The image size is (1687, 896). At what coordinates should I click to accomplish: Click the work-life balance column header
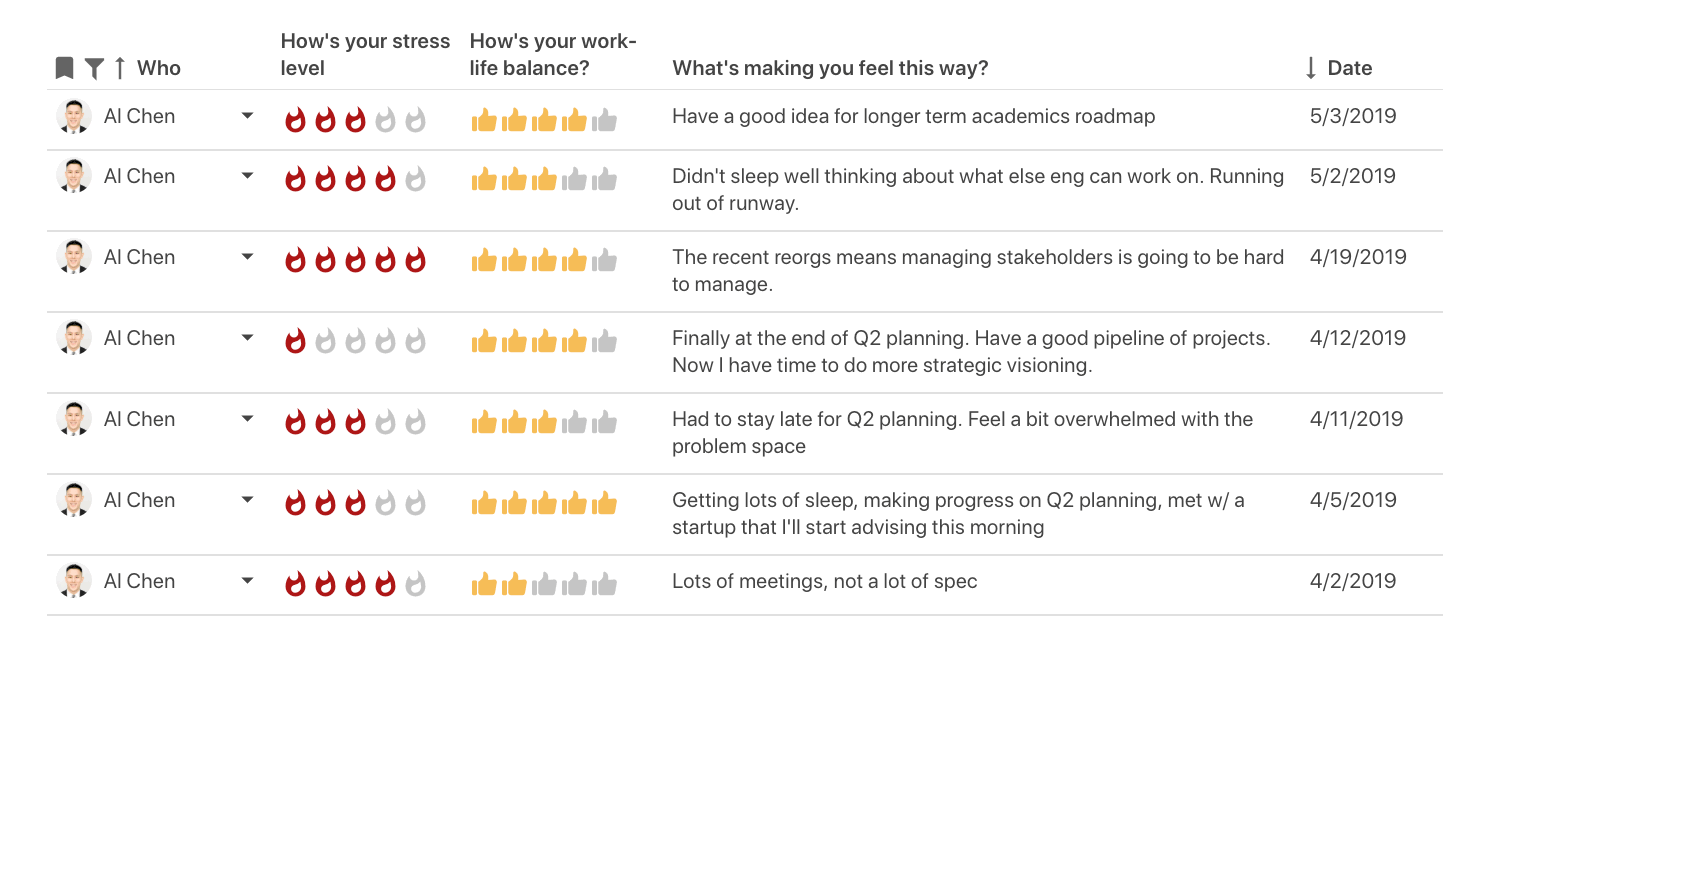[552, 54]
